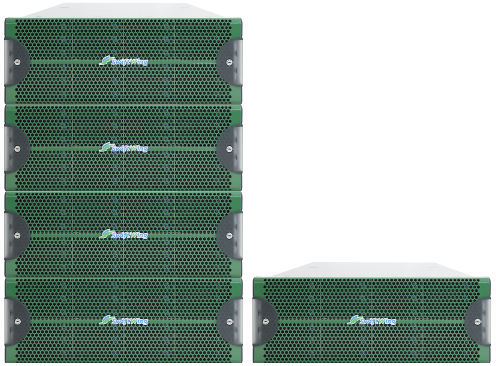Click the SwiftWing logo on the third stacked unit
Image resolution: width=496 pixels, height=366 pixels.
(123, 234)
